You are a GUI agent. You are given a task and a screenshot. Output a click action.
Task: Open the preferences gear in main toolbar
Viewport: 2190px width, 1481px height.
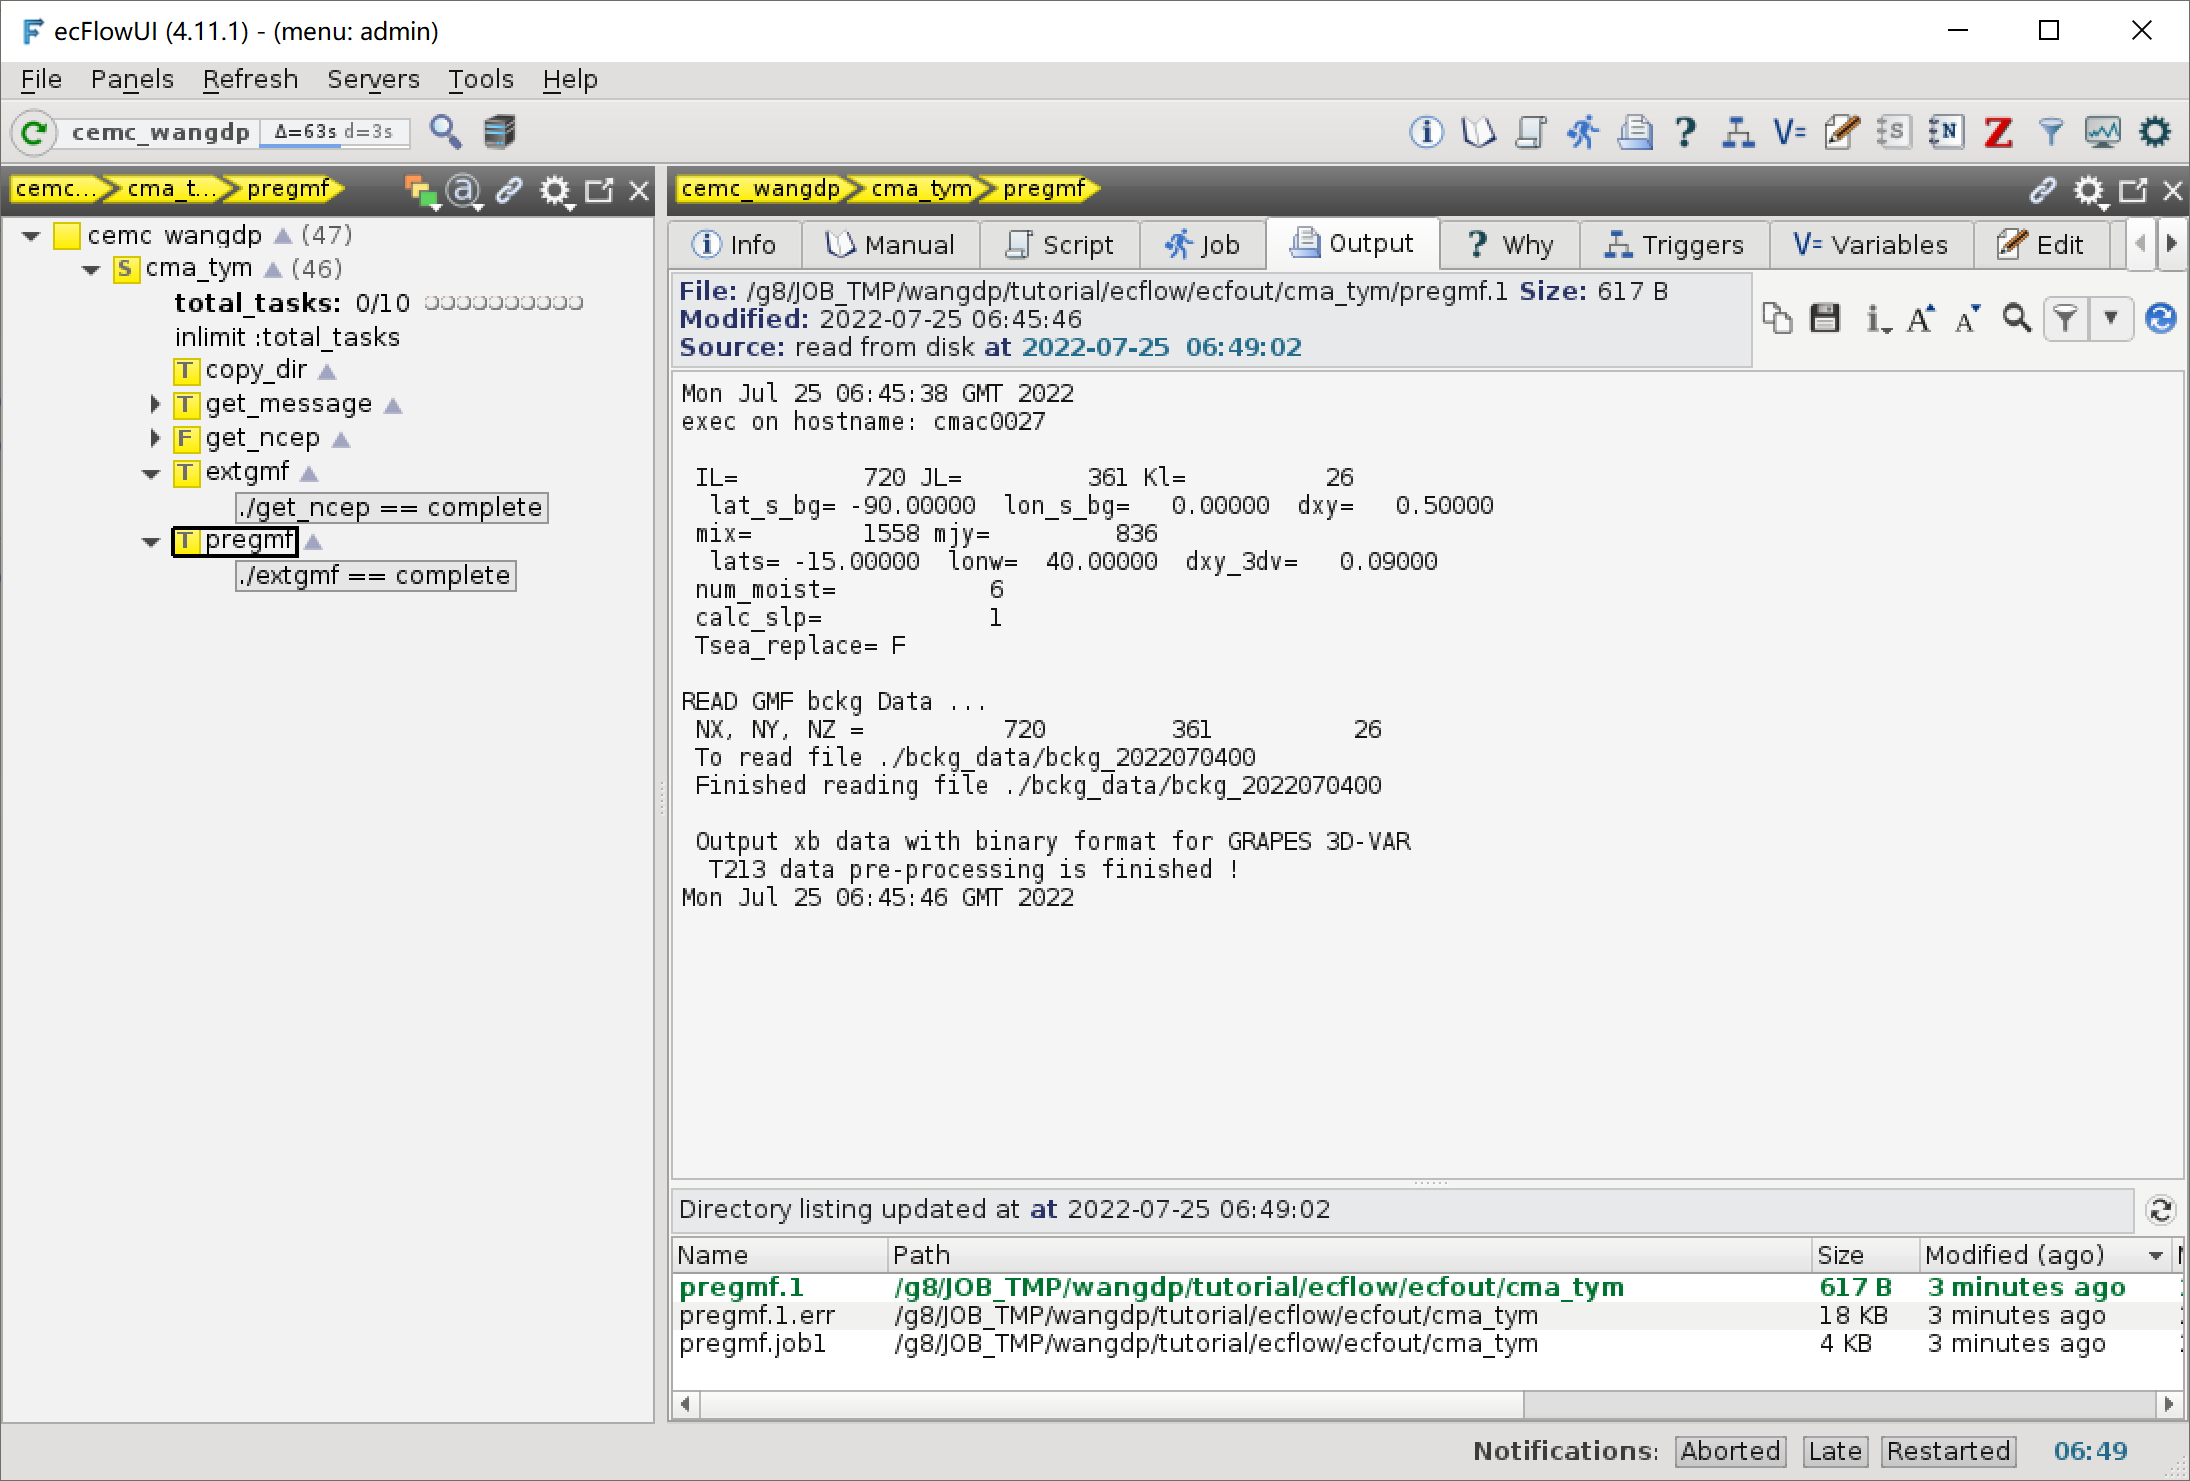point(2155,132)
